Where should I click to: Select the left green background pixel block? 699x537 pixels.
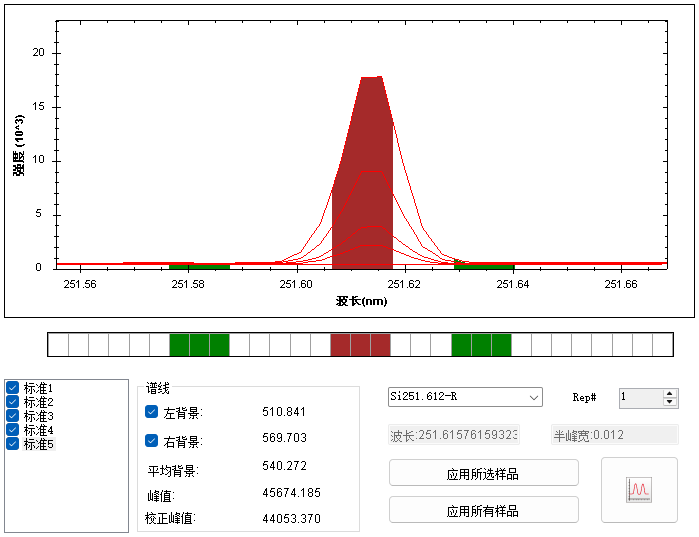pyautogui.click(x=199, y=344)
